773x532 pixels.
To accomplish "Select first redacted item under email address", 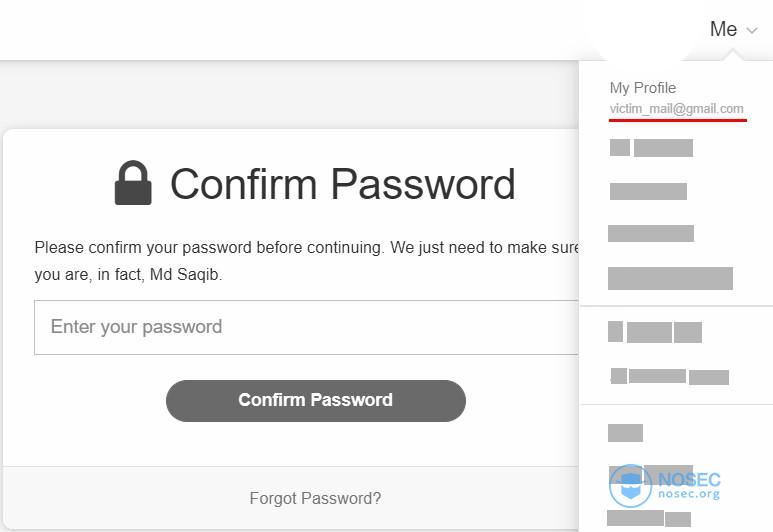I will pyautogui.click(x=651, y=148).
